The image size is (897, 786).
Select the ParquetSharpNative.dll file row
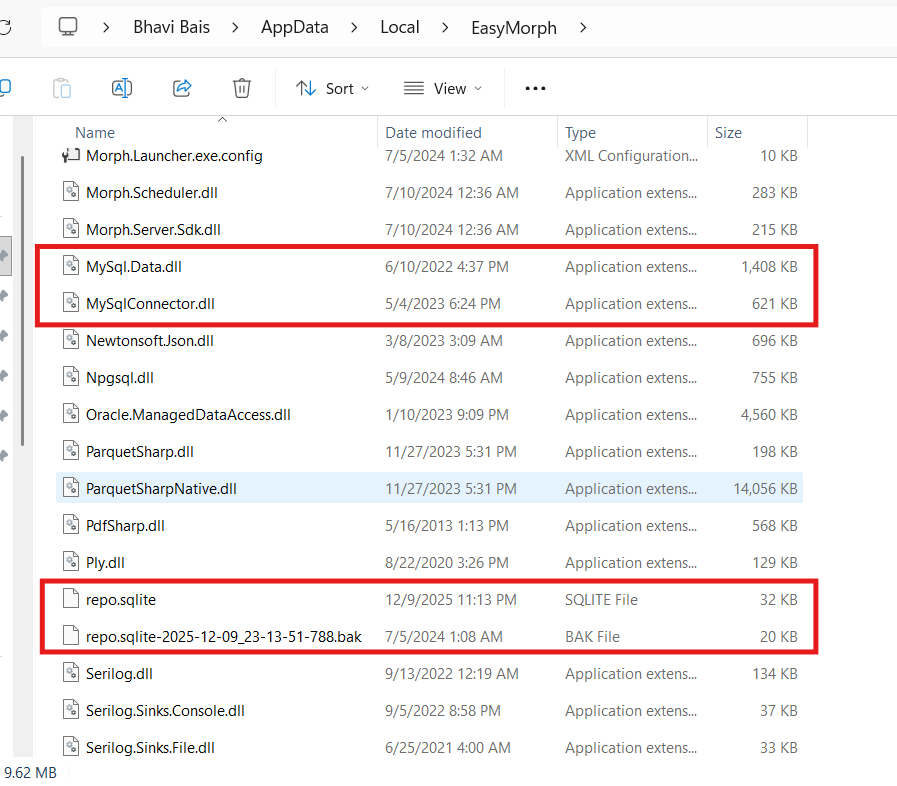coord(161,489)
